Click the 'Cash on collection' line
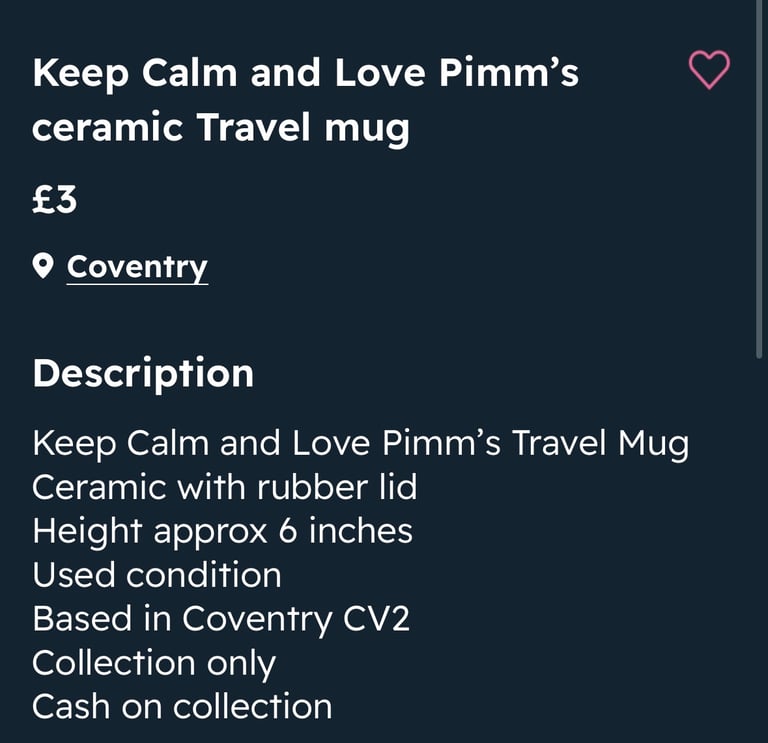 click(182, 706)
